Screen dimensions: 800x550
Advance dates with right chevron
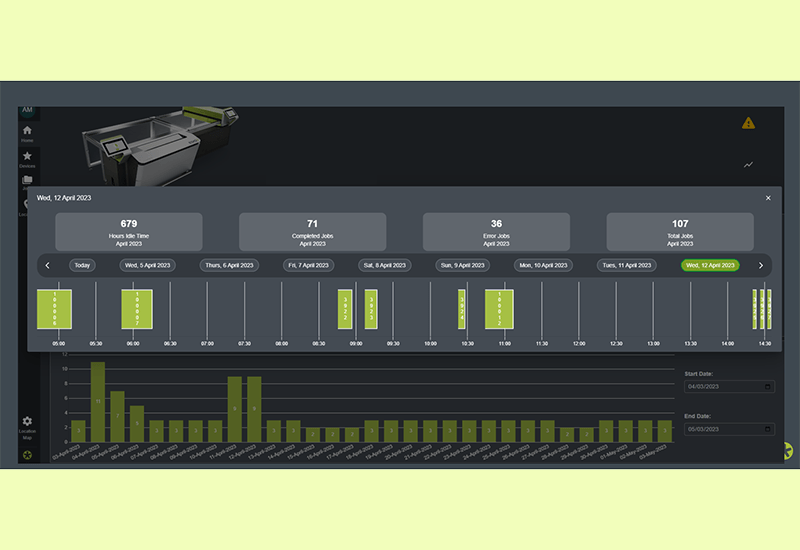pos(760,265)
